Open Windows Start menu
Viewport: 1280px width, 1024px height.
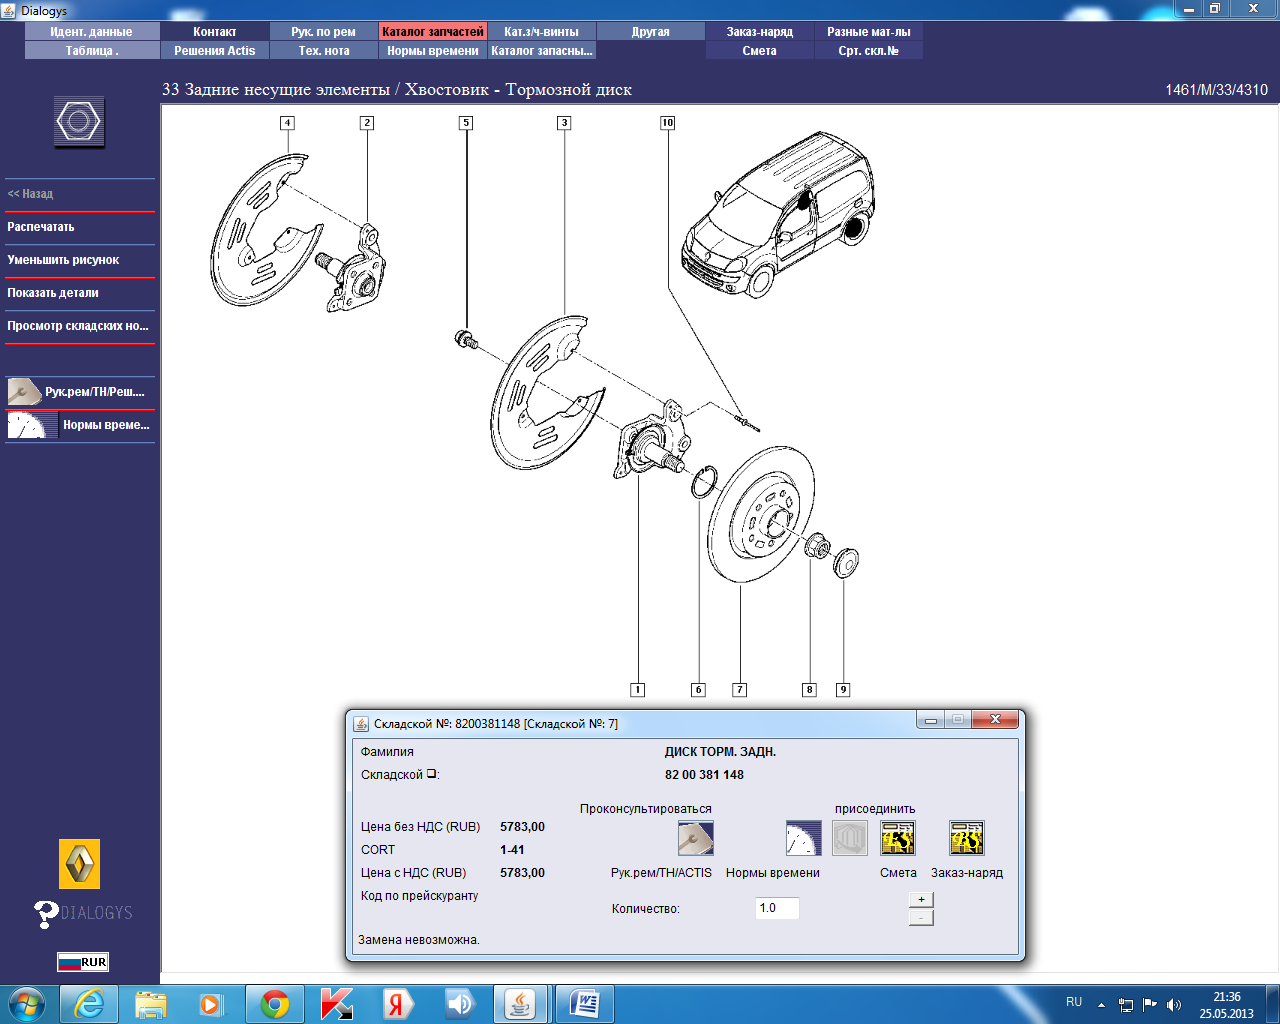tap(27, 1004)
